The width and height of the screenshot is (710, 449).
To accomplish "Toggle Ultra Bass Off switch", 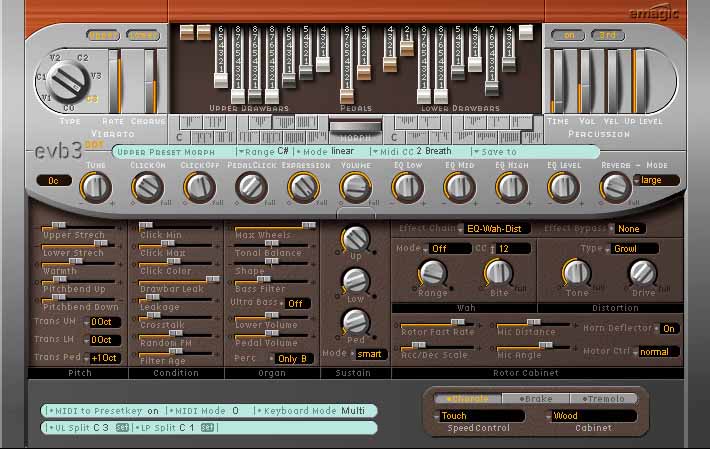I will coord(295,304).
